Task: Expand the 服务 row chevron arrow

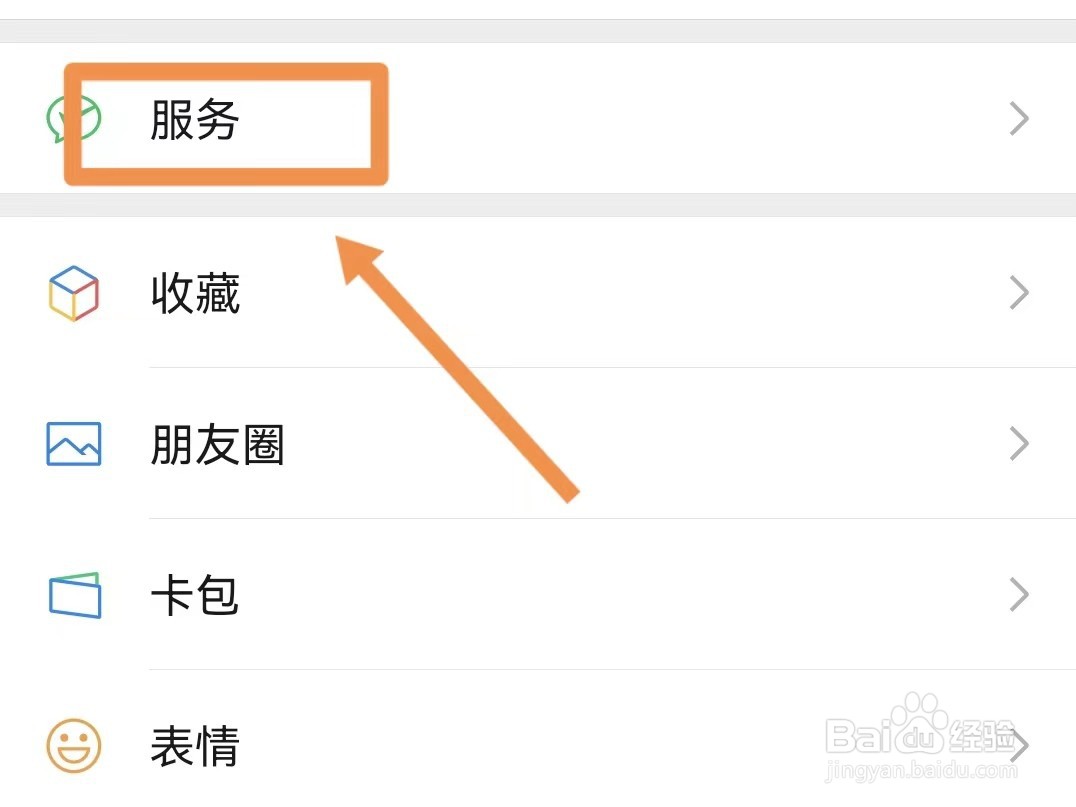Action: [1019, 120]
